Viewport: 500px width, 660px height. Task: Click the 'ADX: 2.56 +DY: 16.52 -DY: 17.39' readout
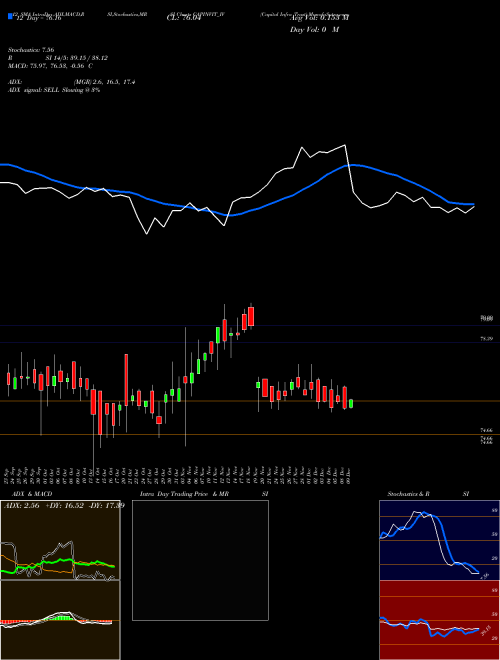(x=64, y=506)
